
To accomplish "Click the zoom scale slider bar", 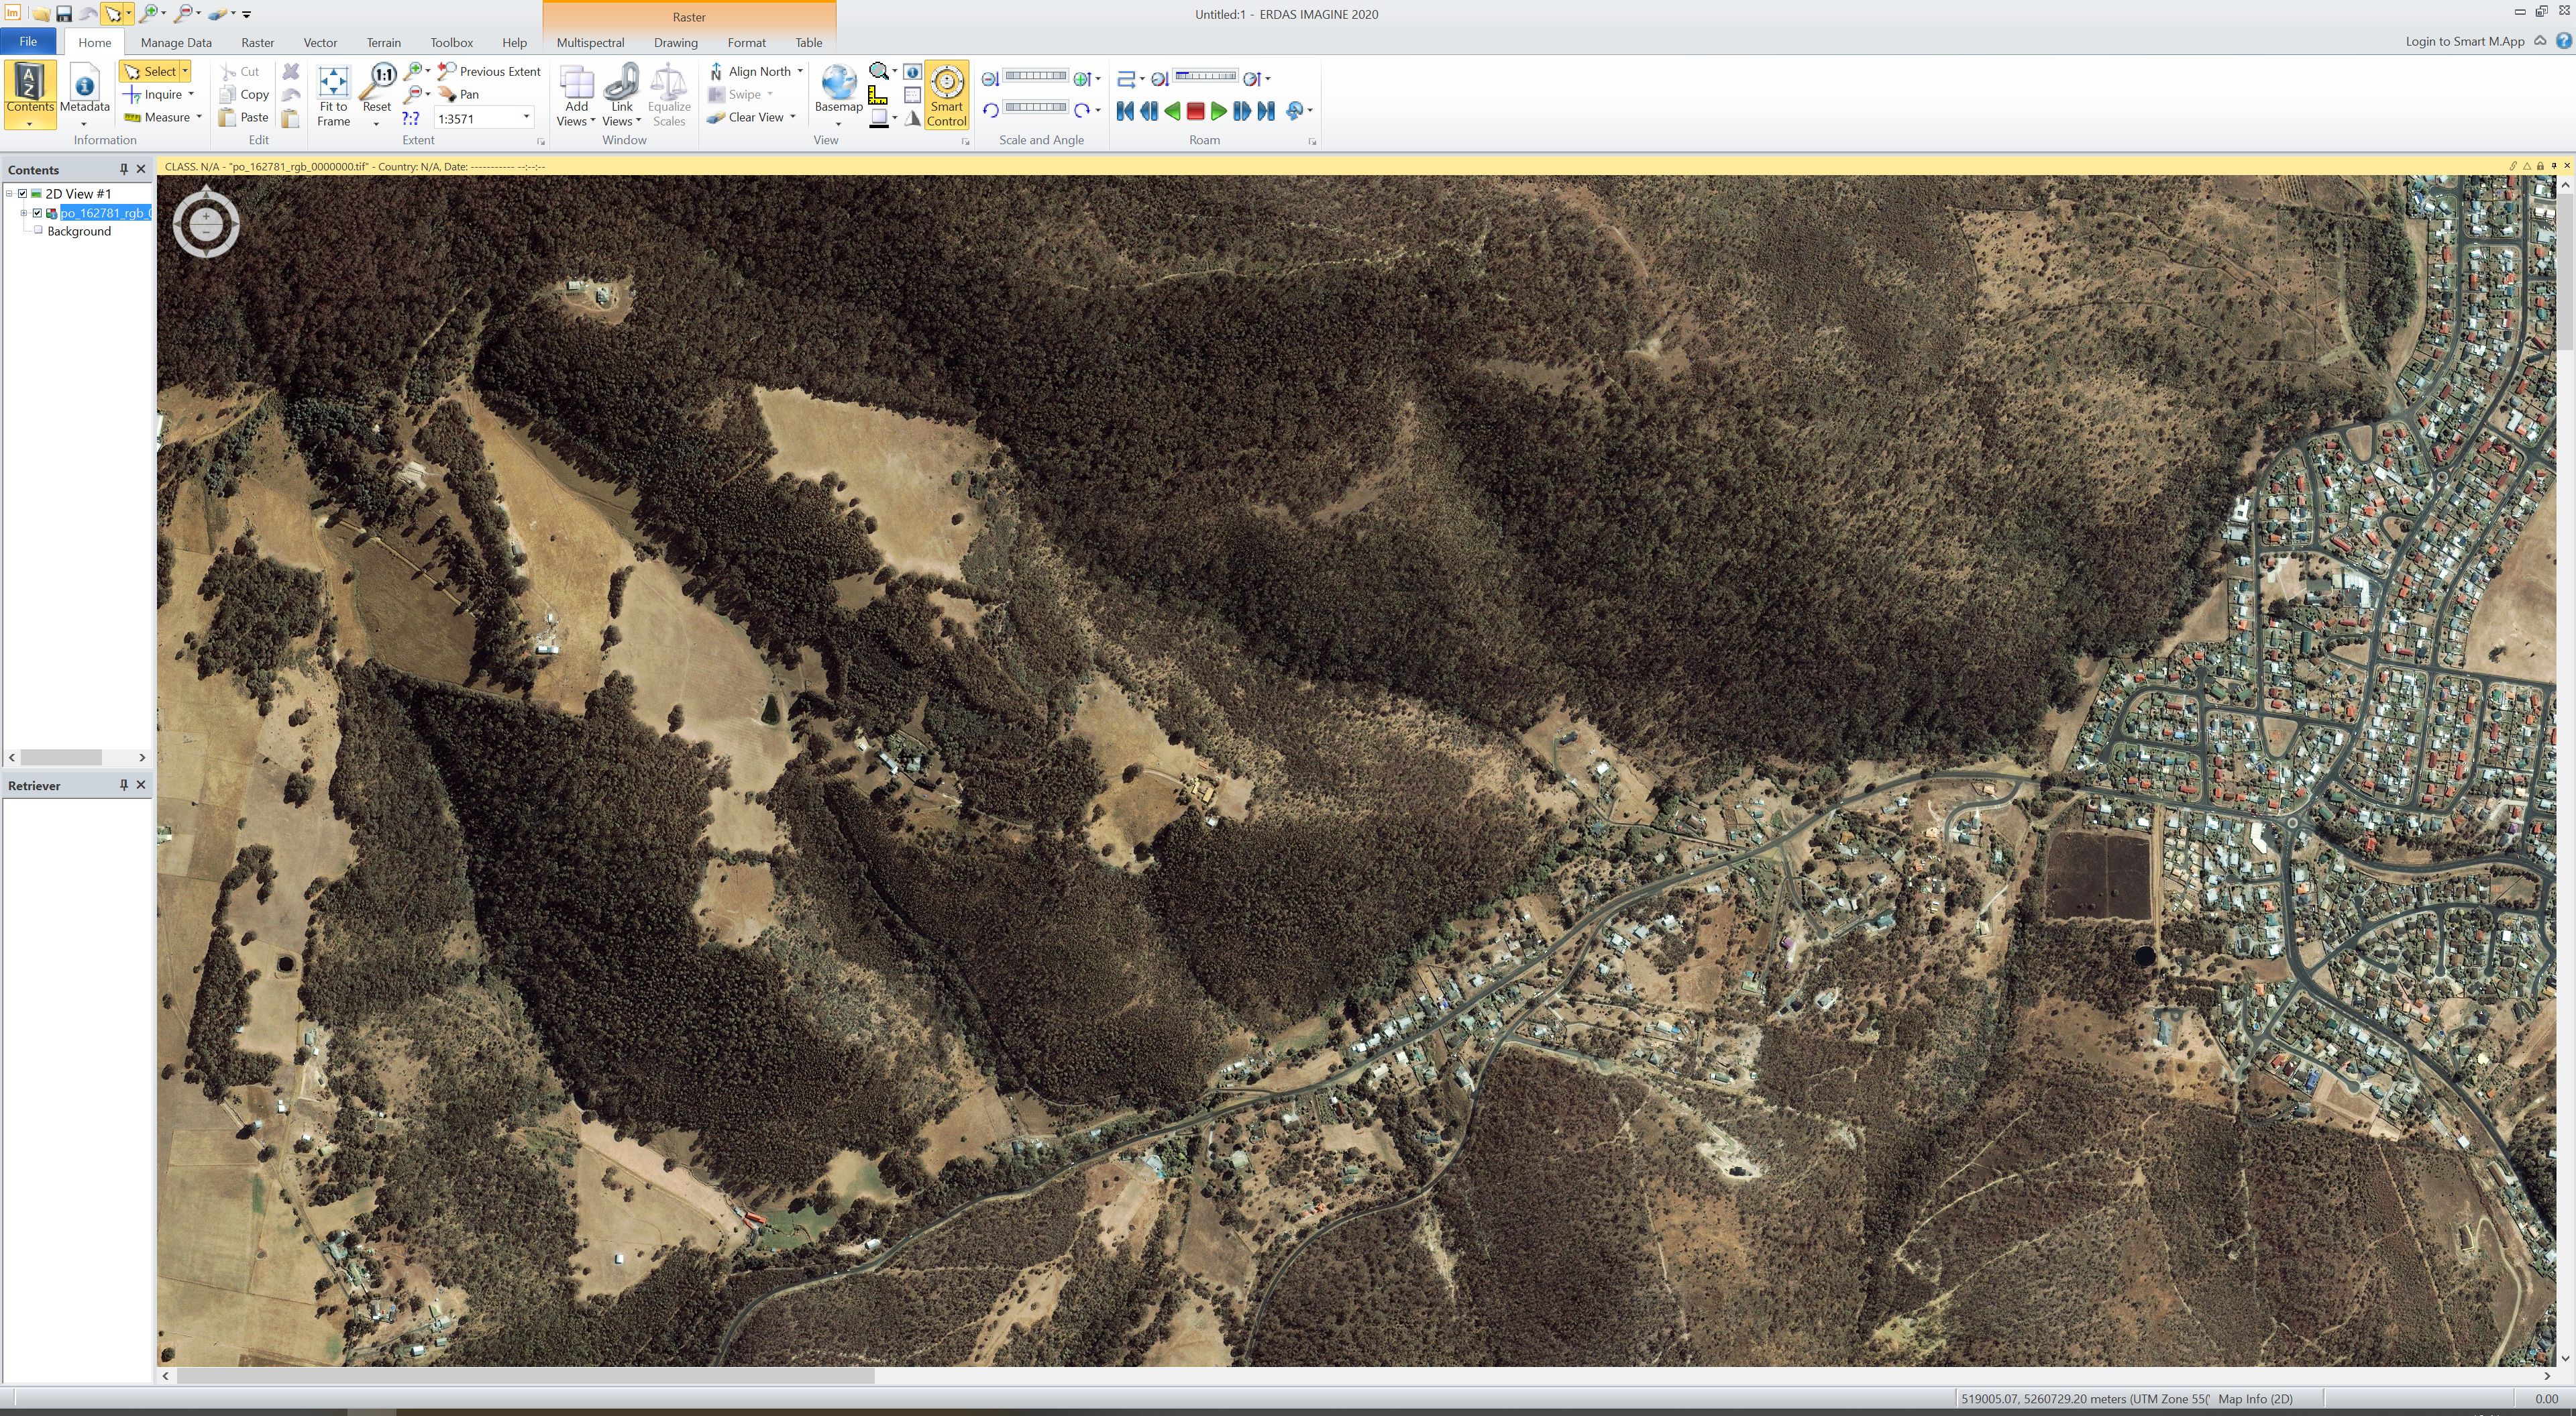I will (1035, 76).
